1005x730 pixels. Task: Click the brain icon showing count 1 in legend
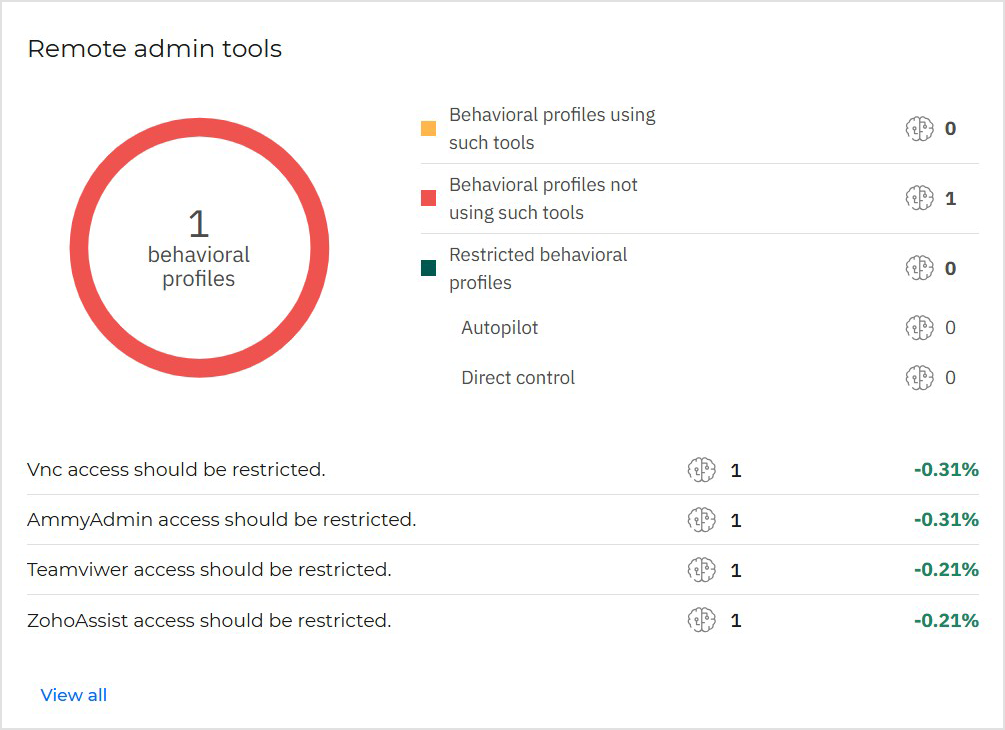920,198
